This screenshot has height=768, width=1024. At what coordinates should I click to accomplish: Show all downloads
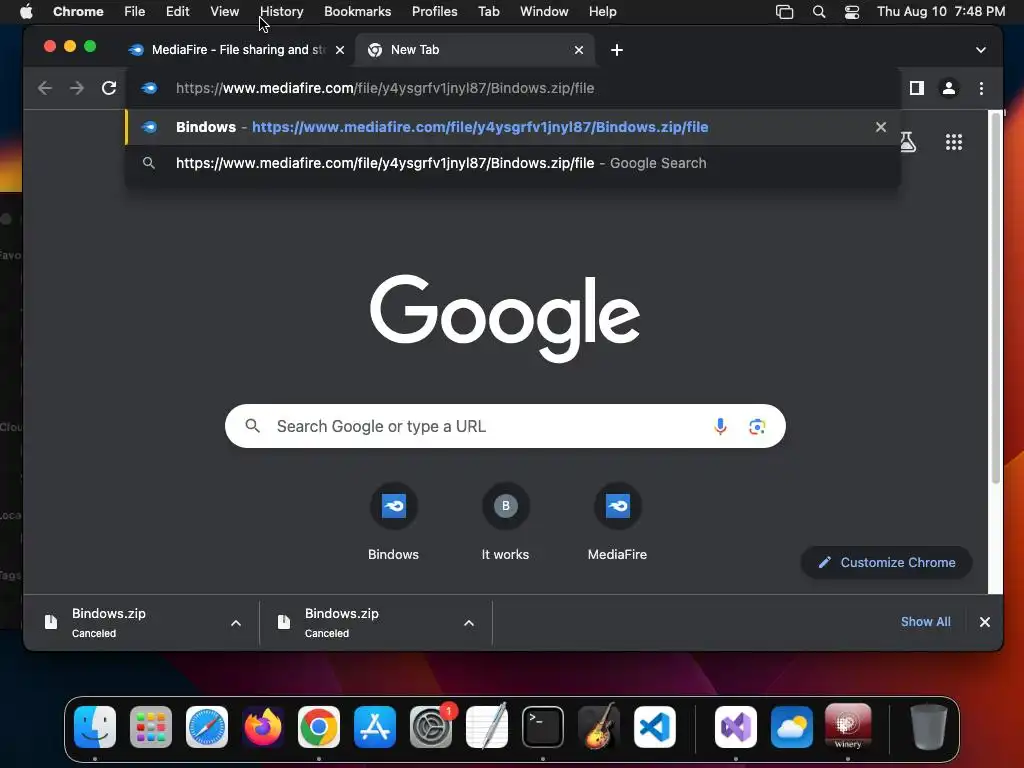(x=925, y=622)
